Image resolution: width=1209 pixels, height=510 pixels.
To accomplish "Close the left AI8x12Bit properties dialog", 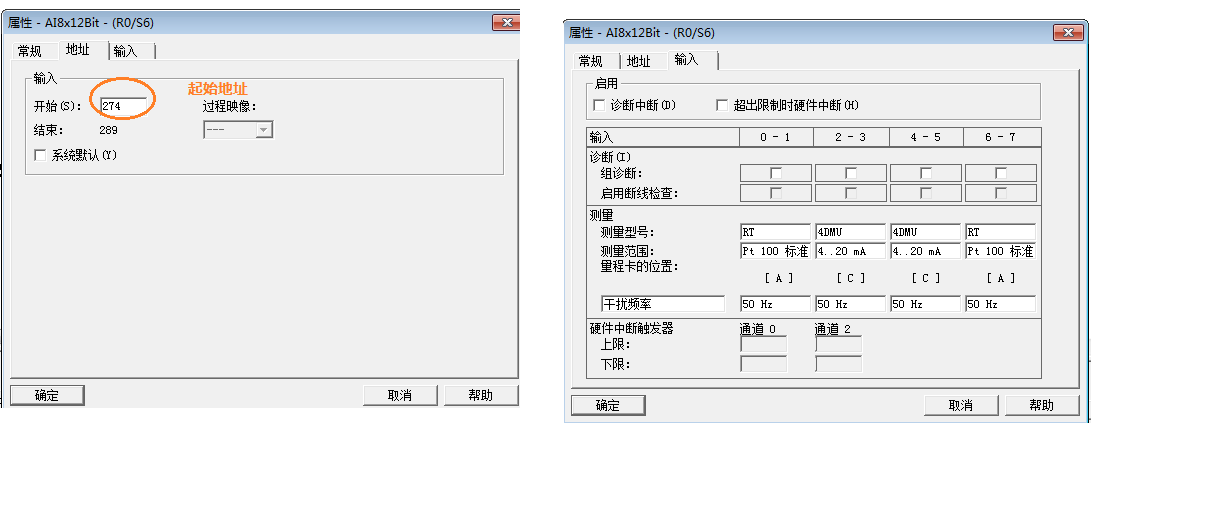I will coord(506,23).
